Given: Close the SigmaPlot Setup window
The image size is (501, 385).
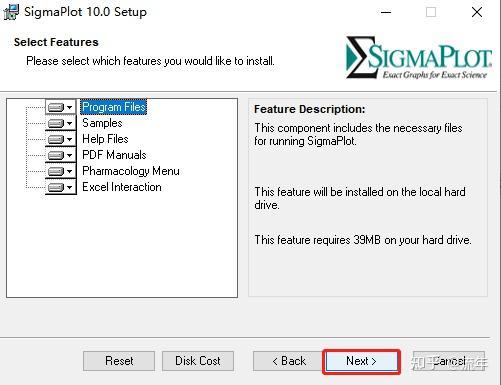Looking at the screenshot, I should 477,12.
